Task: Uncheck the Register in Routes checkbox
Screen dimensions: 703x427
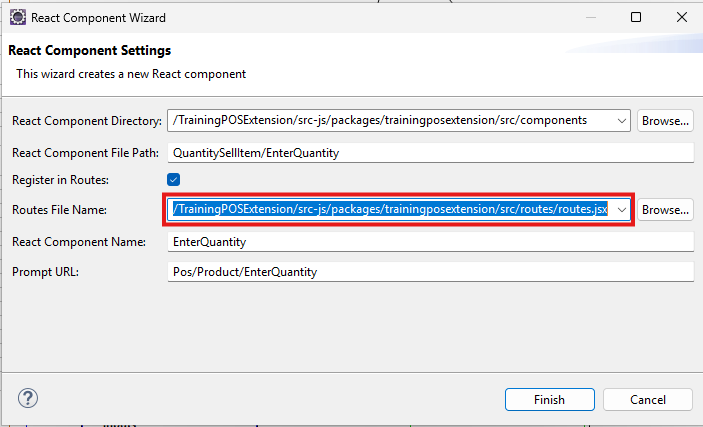Action: coord(173,180)
